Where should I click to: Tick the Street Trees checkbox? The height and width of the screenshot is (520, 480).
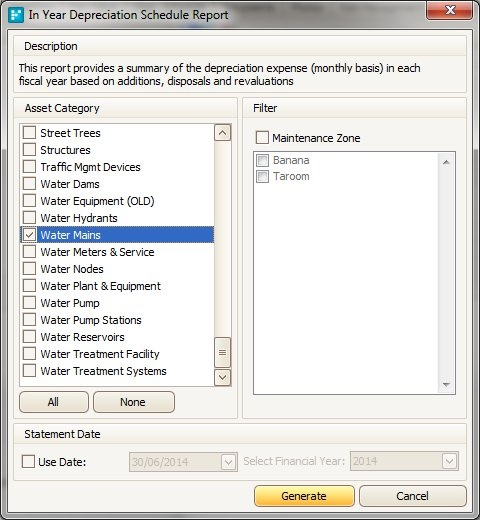[29, 133]
